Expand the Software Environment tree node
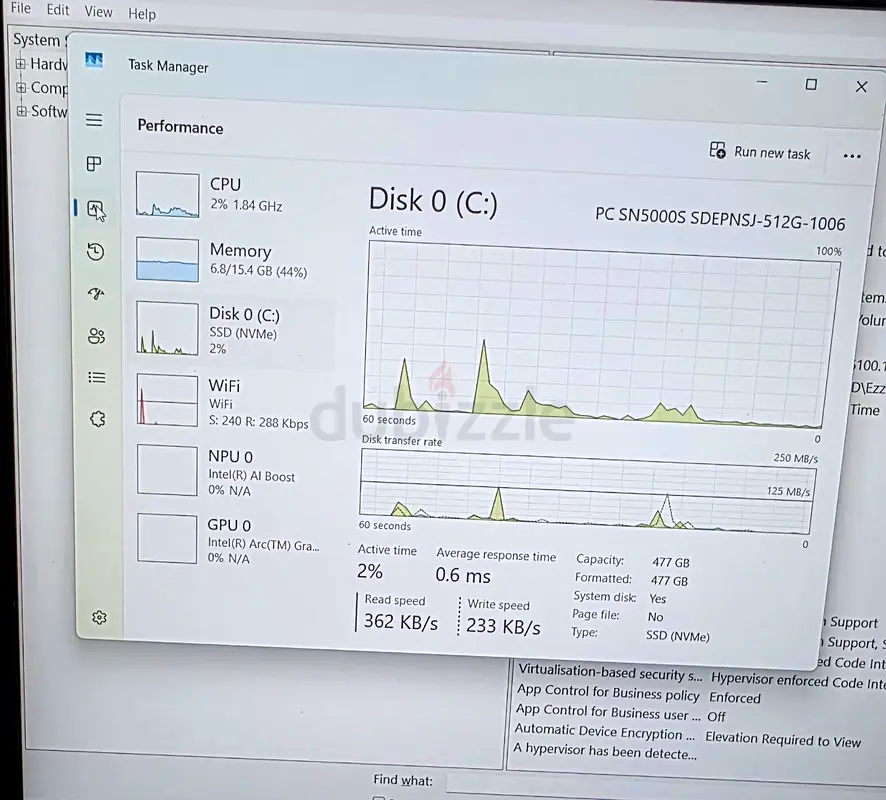The height and width of the screenshot is (800, 886). point(21,111)
